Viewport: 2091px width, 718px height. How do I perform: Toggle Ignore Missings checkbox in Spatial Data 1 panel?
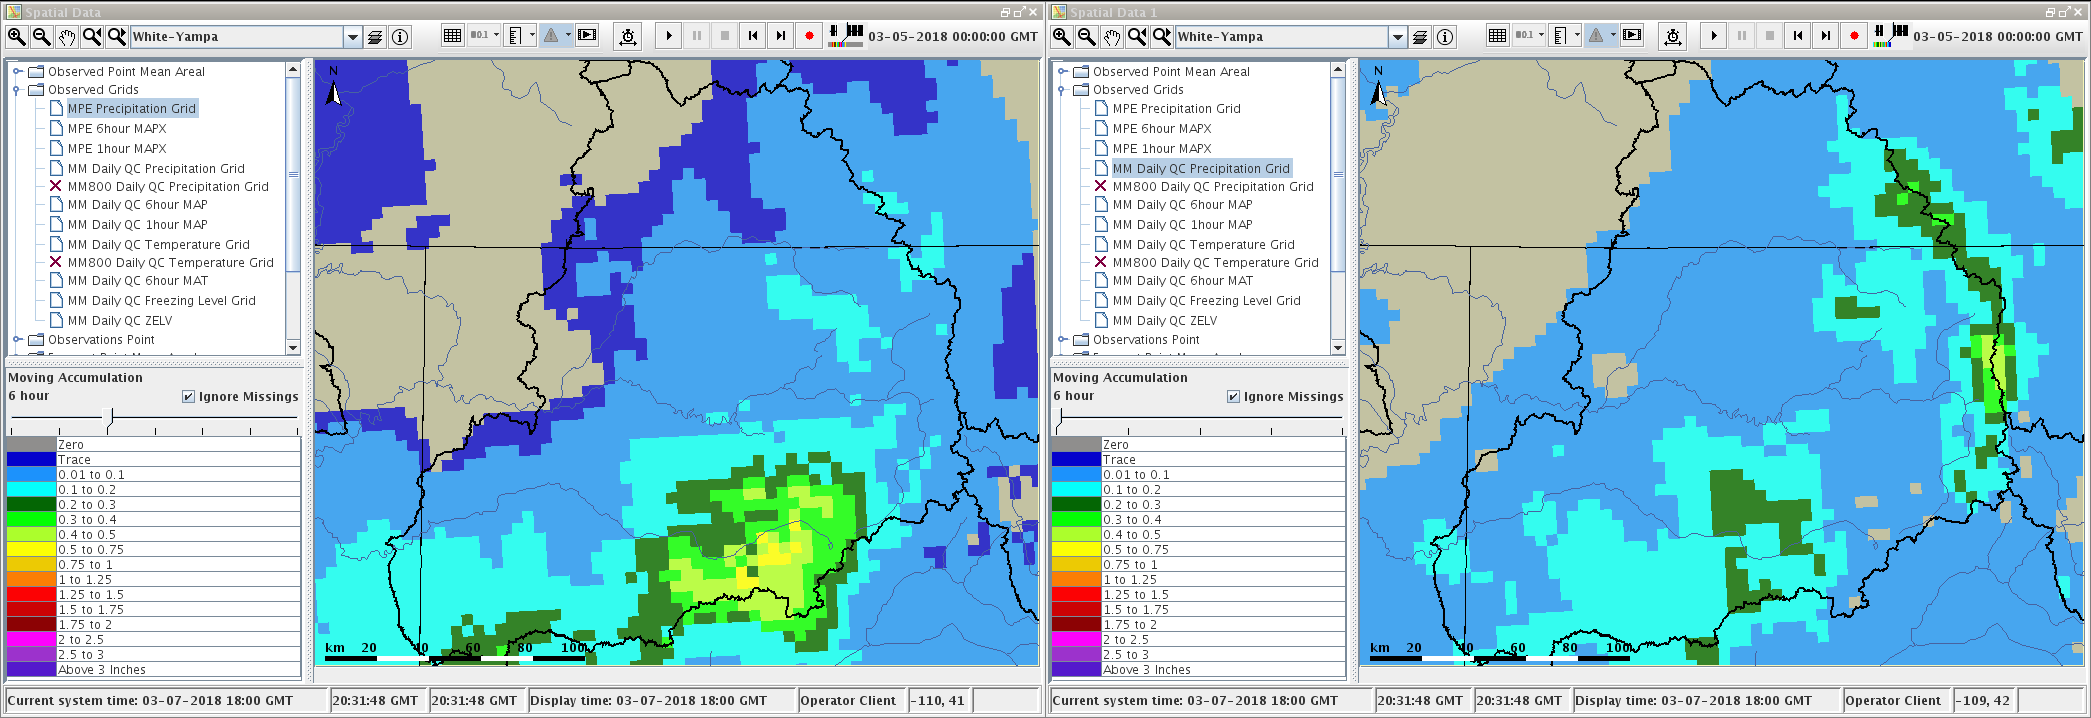(x=1233, y=397)
